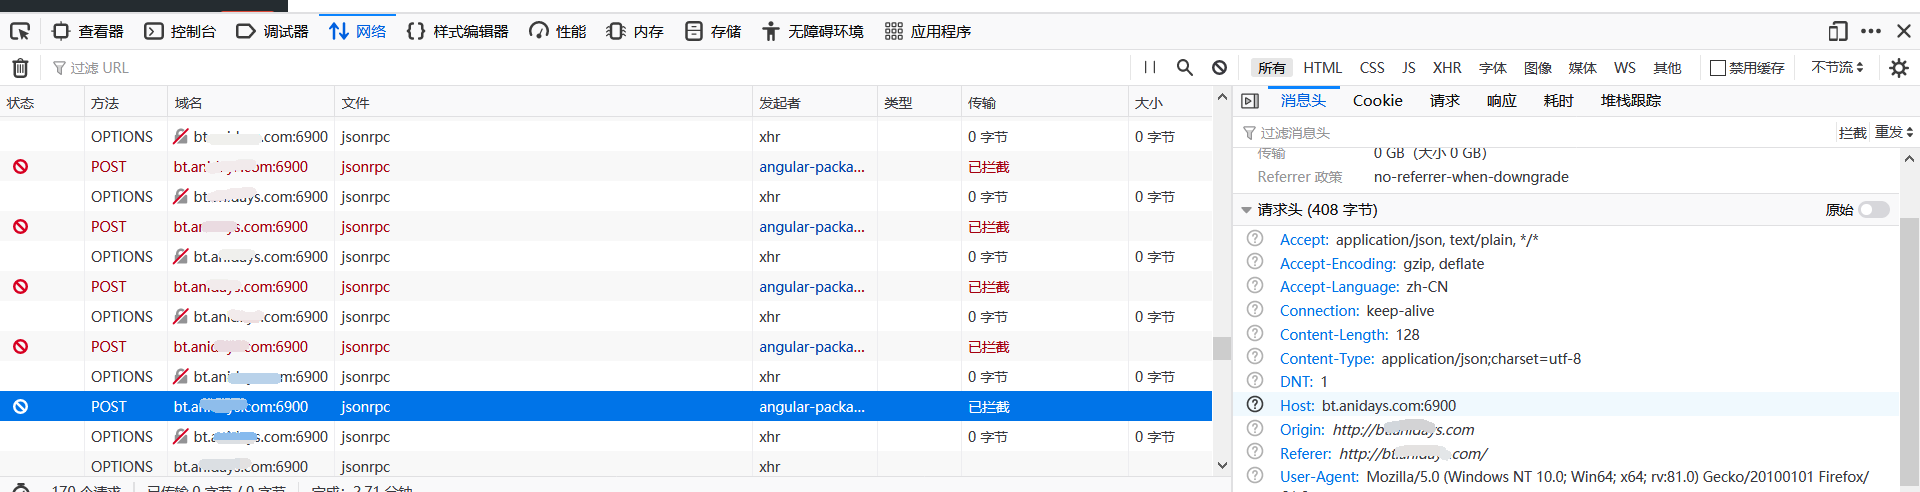The image size is (1920, 492).
Task: Click help icon next to Content-Type header
Action: 1255,358
